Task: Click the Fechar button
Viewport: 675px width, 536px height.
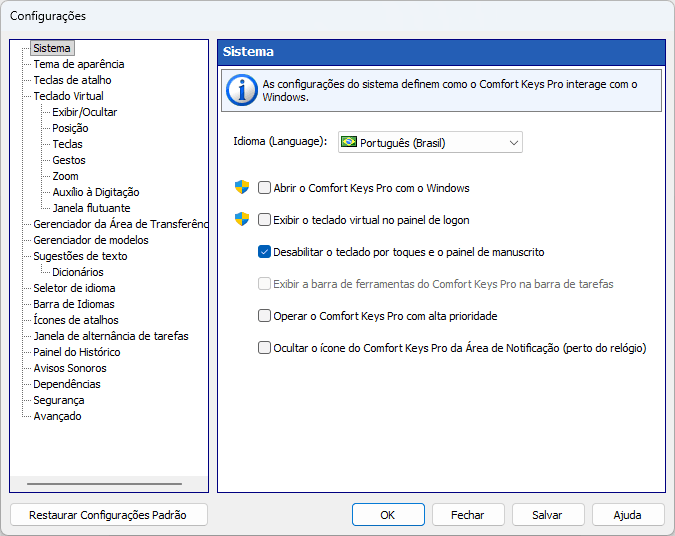Action: click(468, 515)
